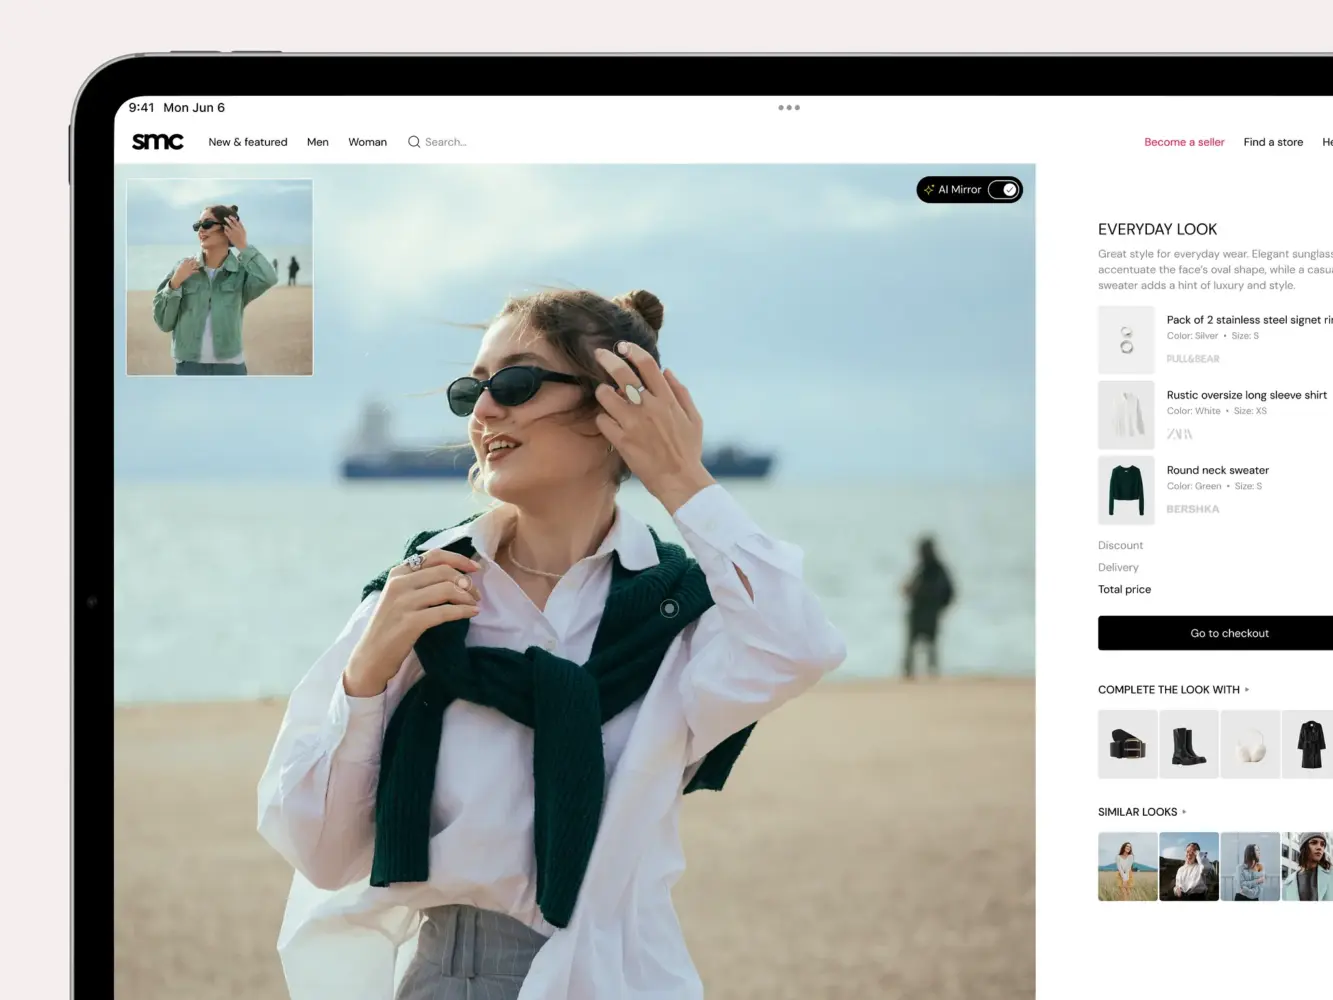Click the search magnifier icon
This screenshot has width=1333, height=1000.
pyautogui.click(x=414, y=142)
